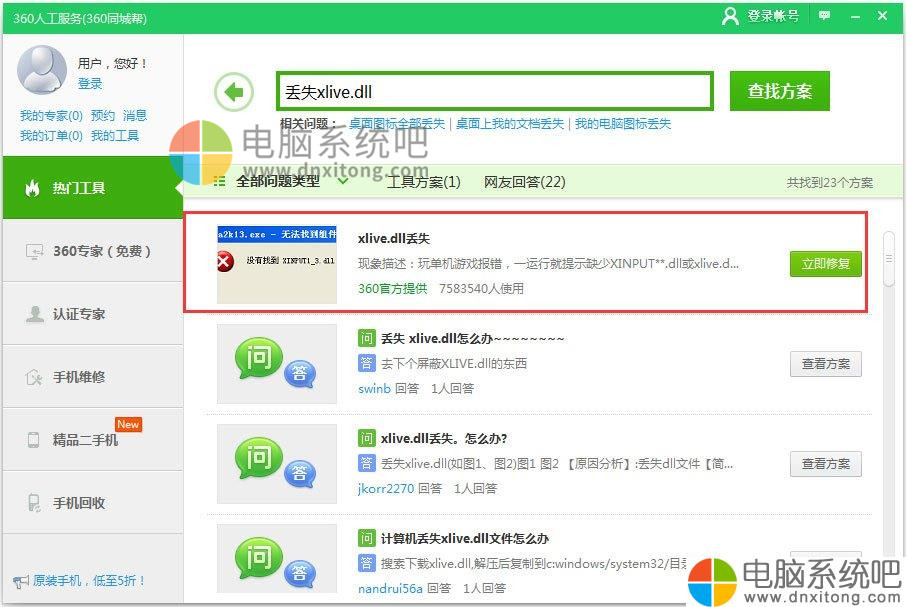Click the 登录帐号 link in title bar
Screen dimensions: 906x607
click(x=773, y=16)
